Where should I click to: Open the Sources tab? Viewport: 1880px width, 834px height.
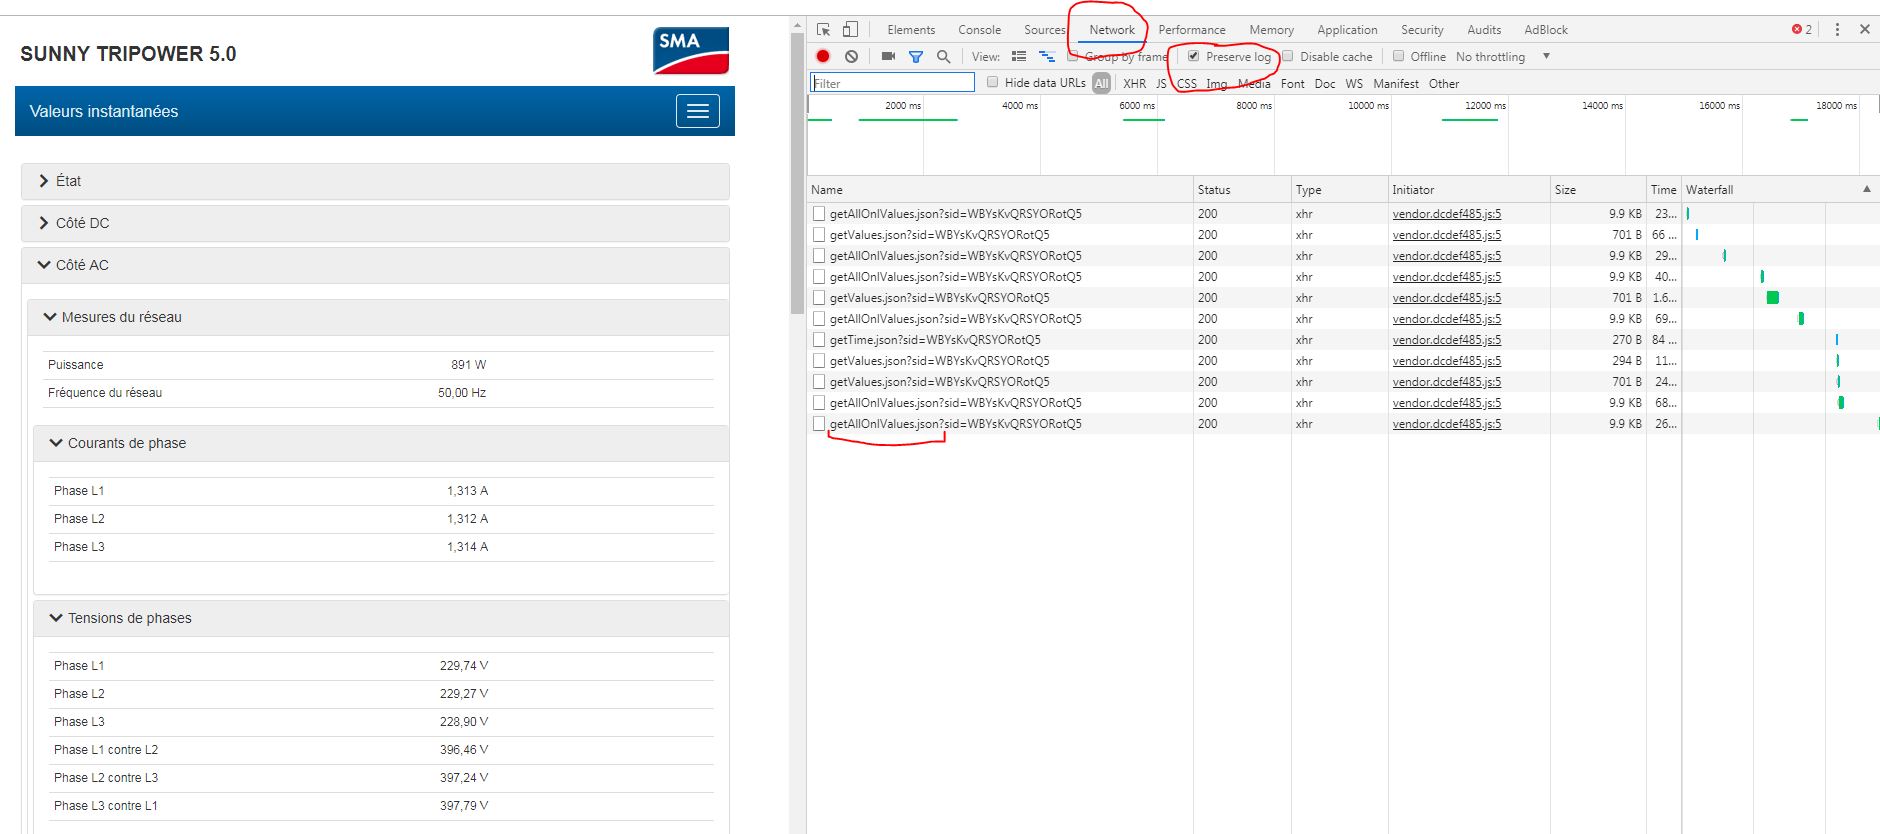tap(1045, 30)
